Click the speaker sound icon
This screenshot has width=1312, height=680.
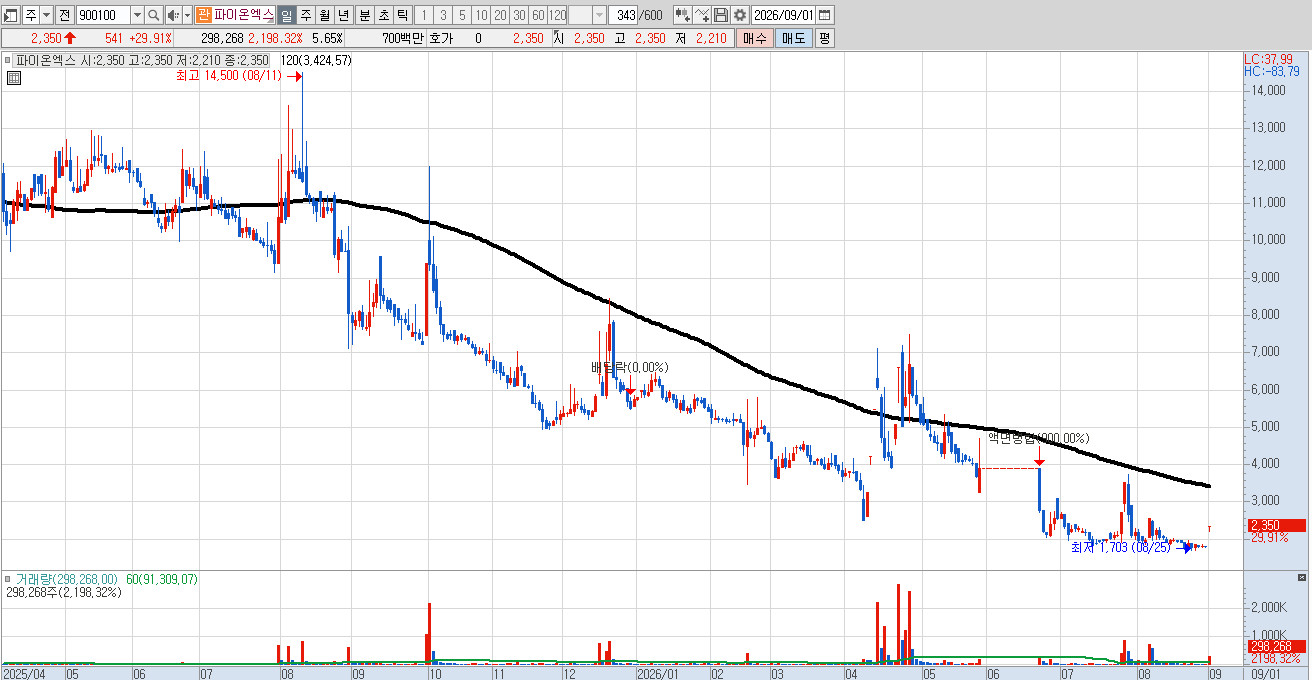172,15
